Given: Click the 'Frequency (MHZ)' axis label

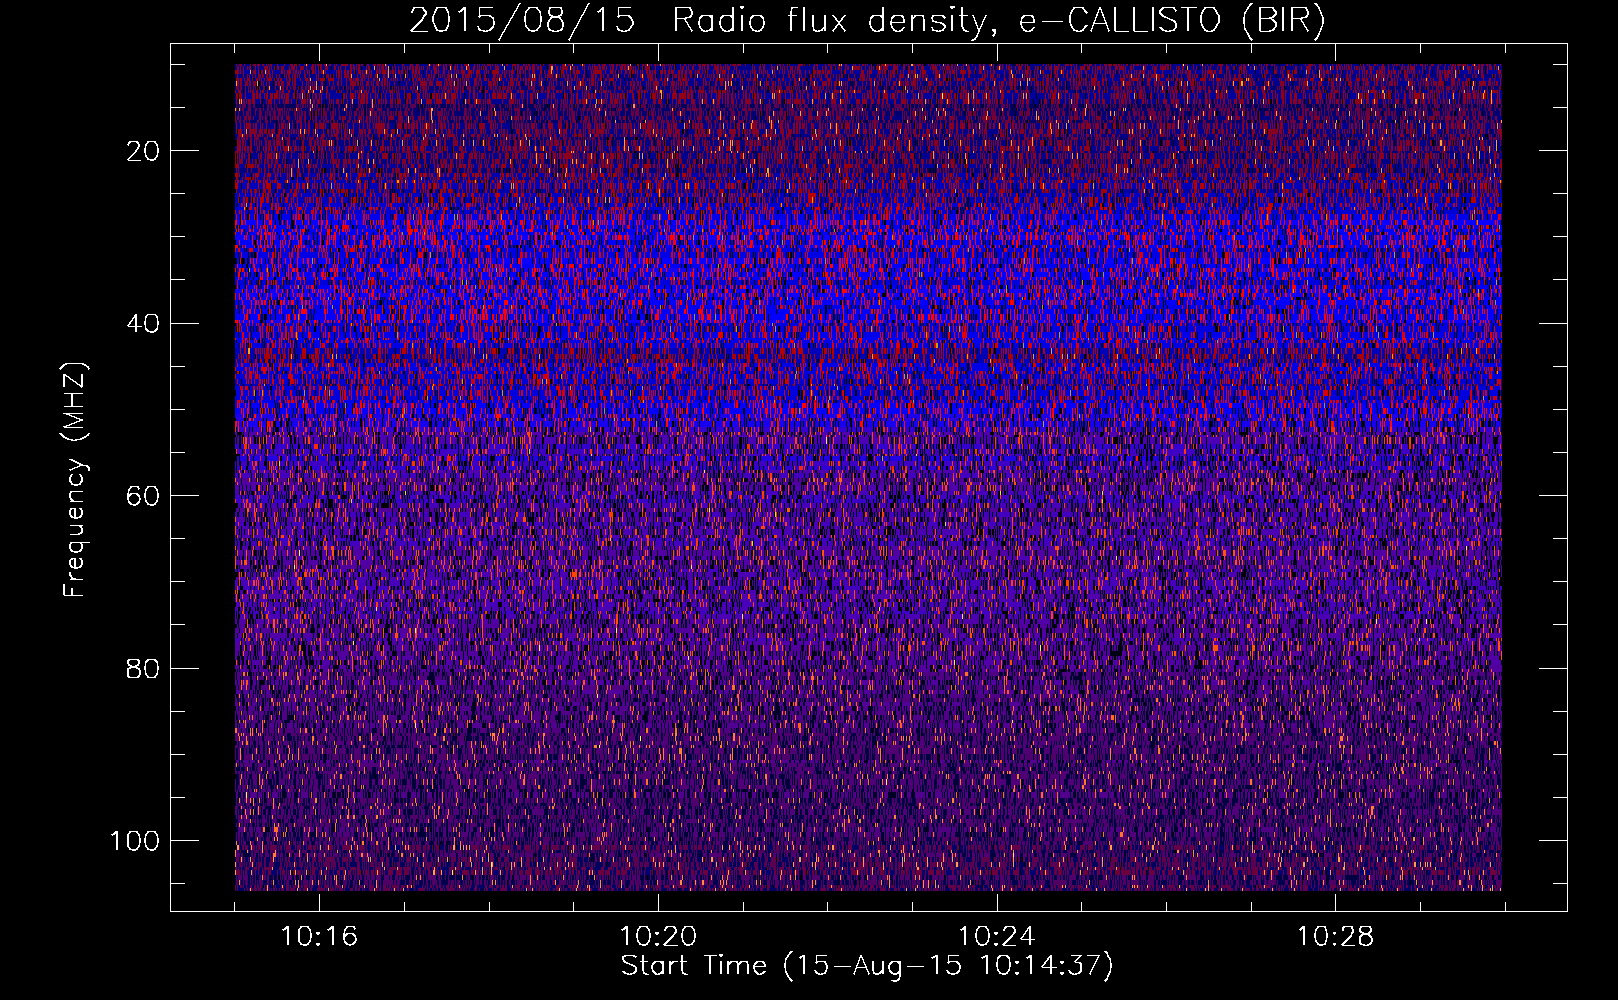Looking at the screenshot, I should point(75,480).
